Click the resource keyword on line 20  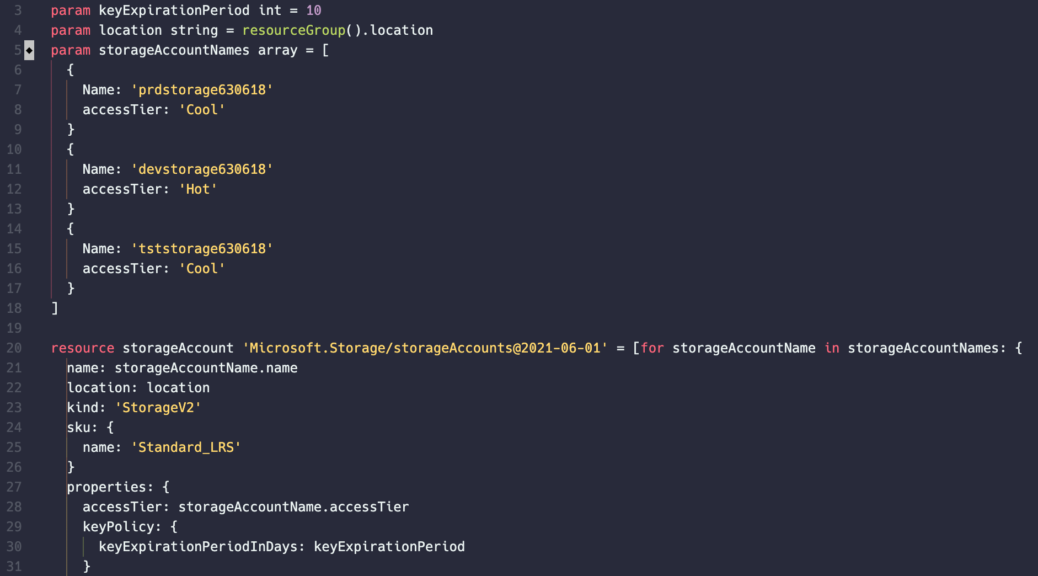click(83, 348)
